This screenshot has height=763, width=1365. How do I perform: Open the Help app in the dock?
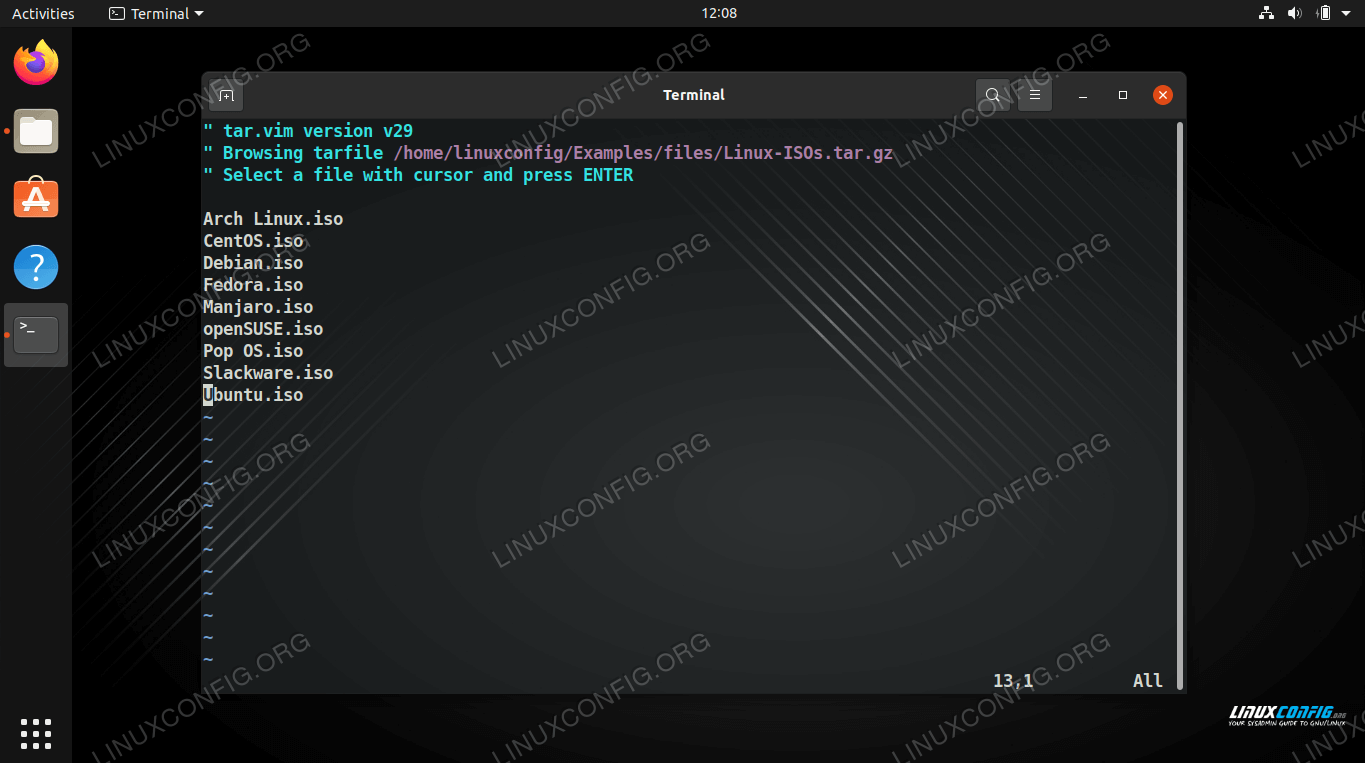pos(36,267)
